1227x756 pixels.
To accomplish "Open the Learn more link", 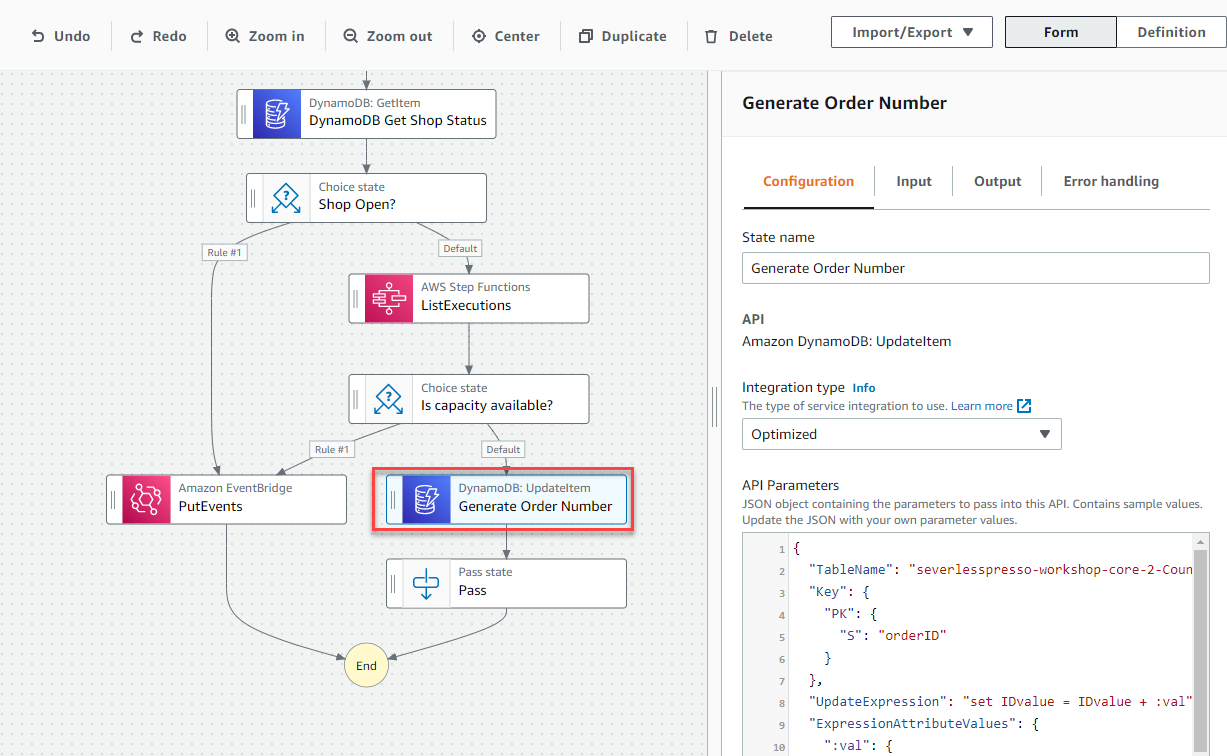I will point(981,406).
